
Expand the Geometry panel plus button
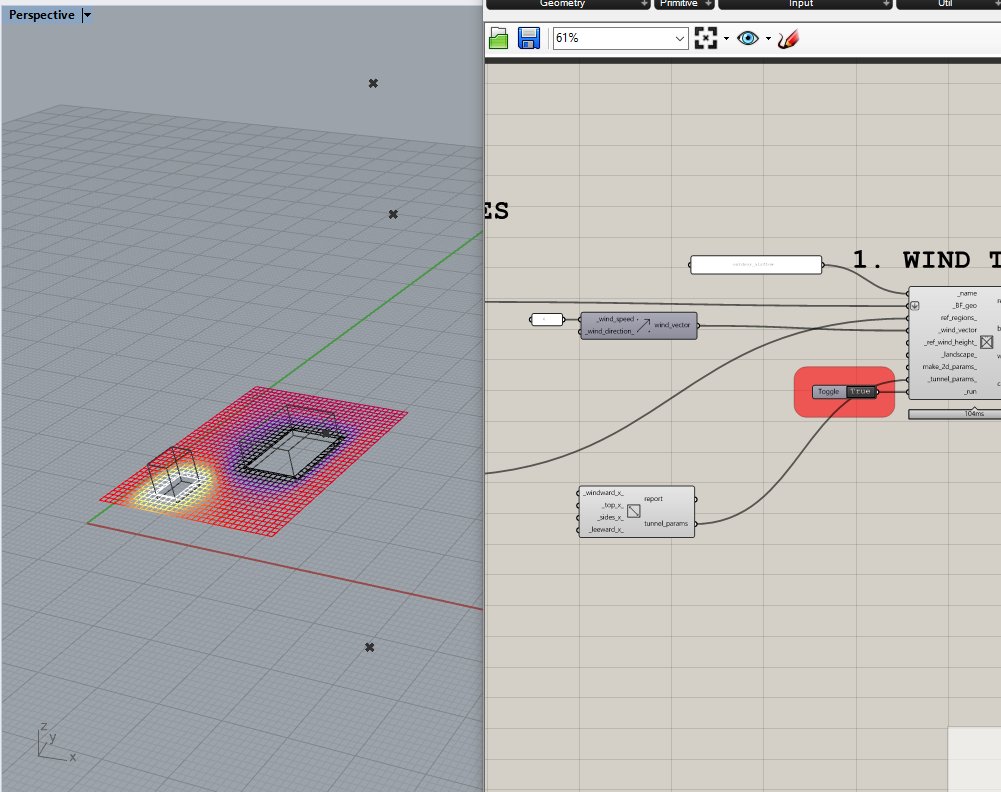[x=644, y=4]
